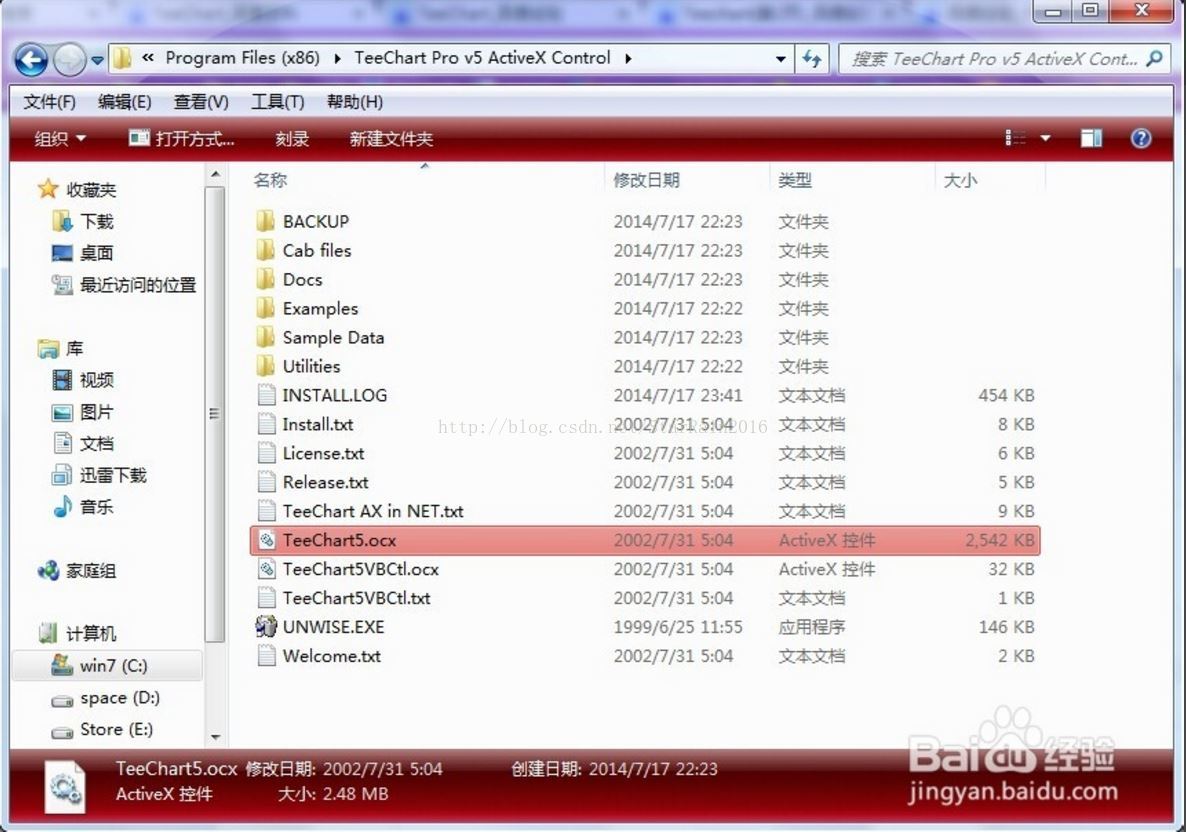Viewport: 1186px width, 832px height.
Task: Select 收藏夹 in the navigation pane
Action: (x=78, y=189)
